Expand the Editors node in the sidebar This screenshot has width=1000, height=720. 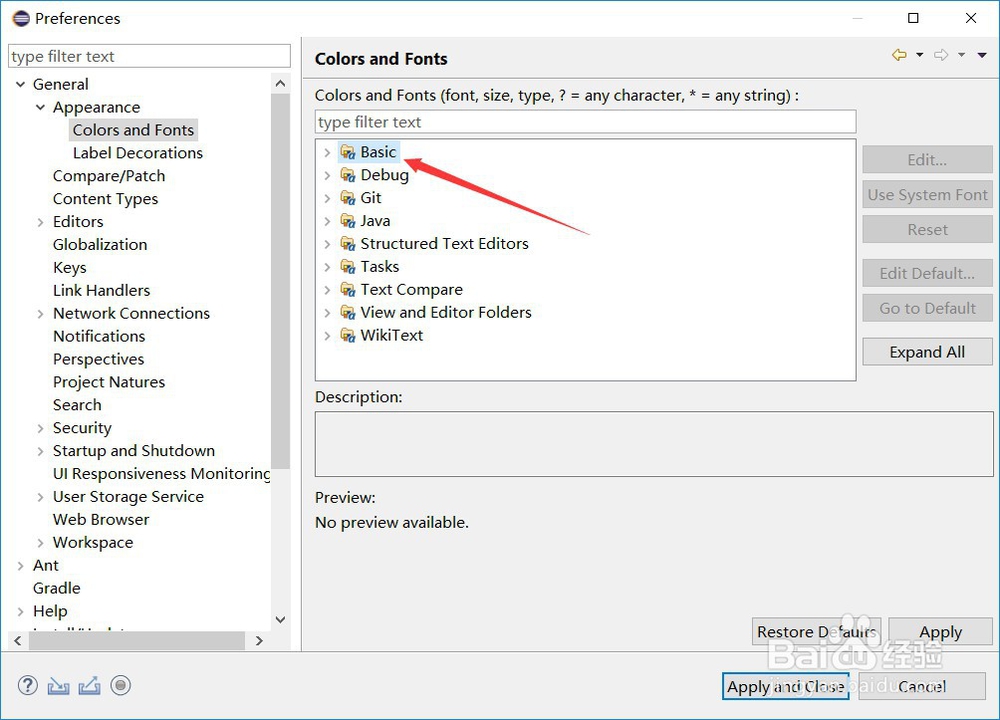click(40, 222)
